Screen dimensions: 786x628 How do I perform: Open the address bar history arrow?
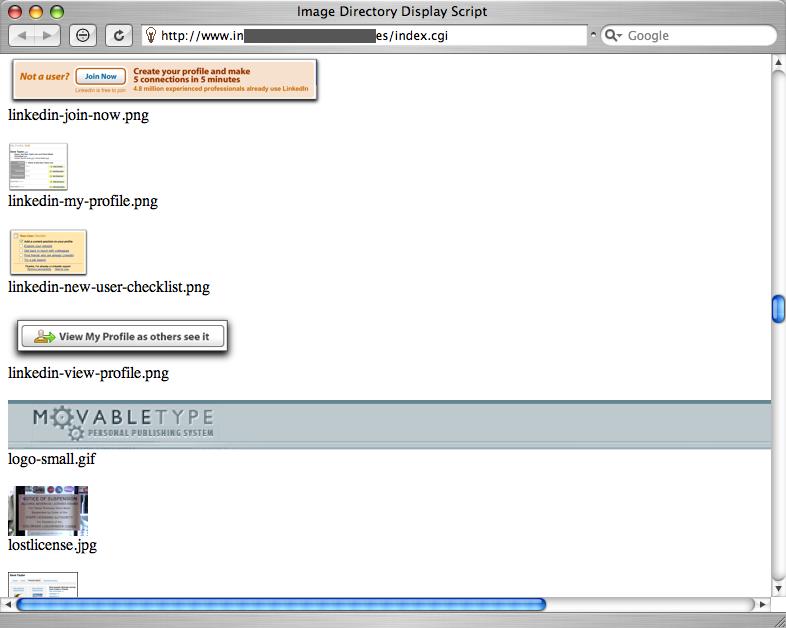coord(594,35)
